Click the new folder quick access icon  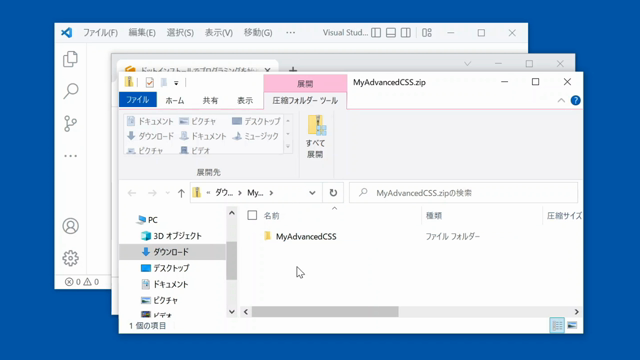pos(164,82)
